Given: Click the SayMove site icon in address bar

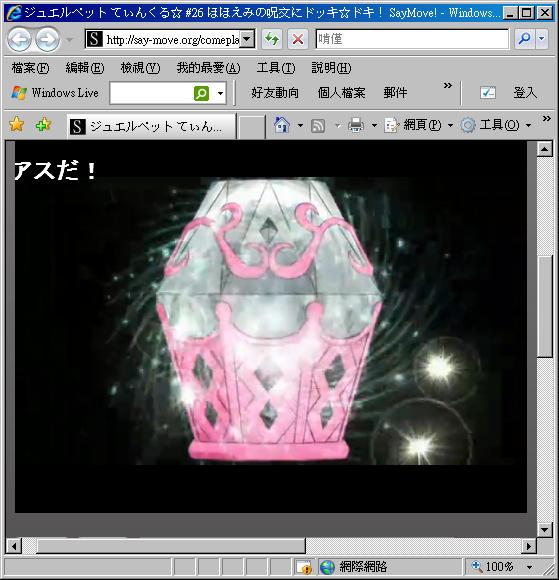Looking at the screenshot, I should pos(94,39).
